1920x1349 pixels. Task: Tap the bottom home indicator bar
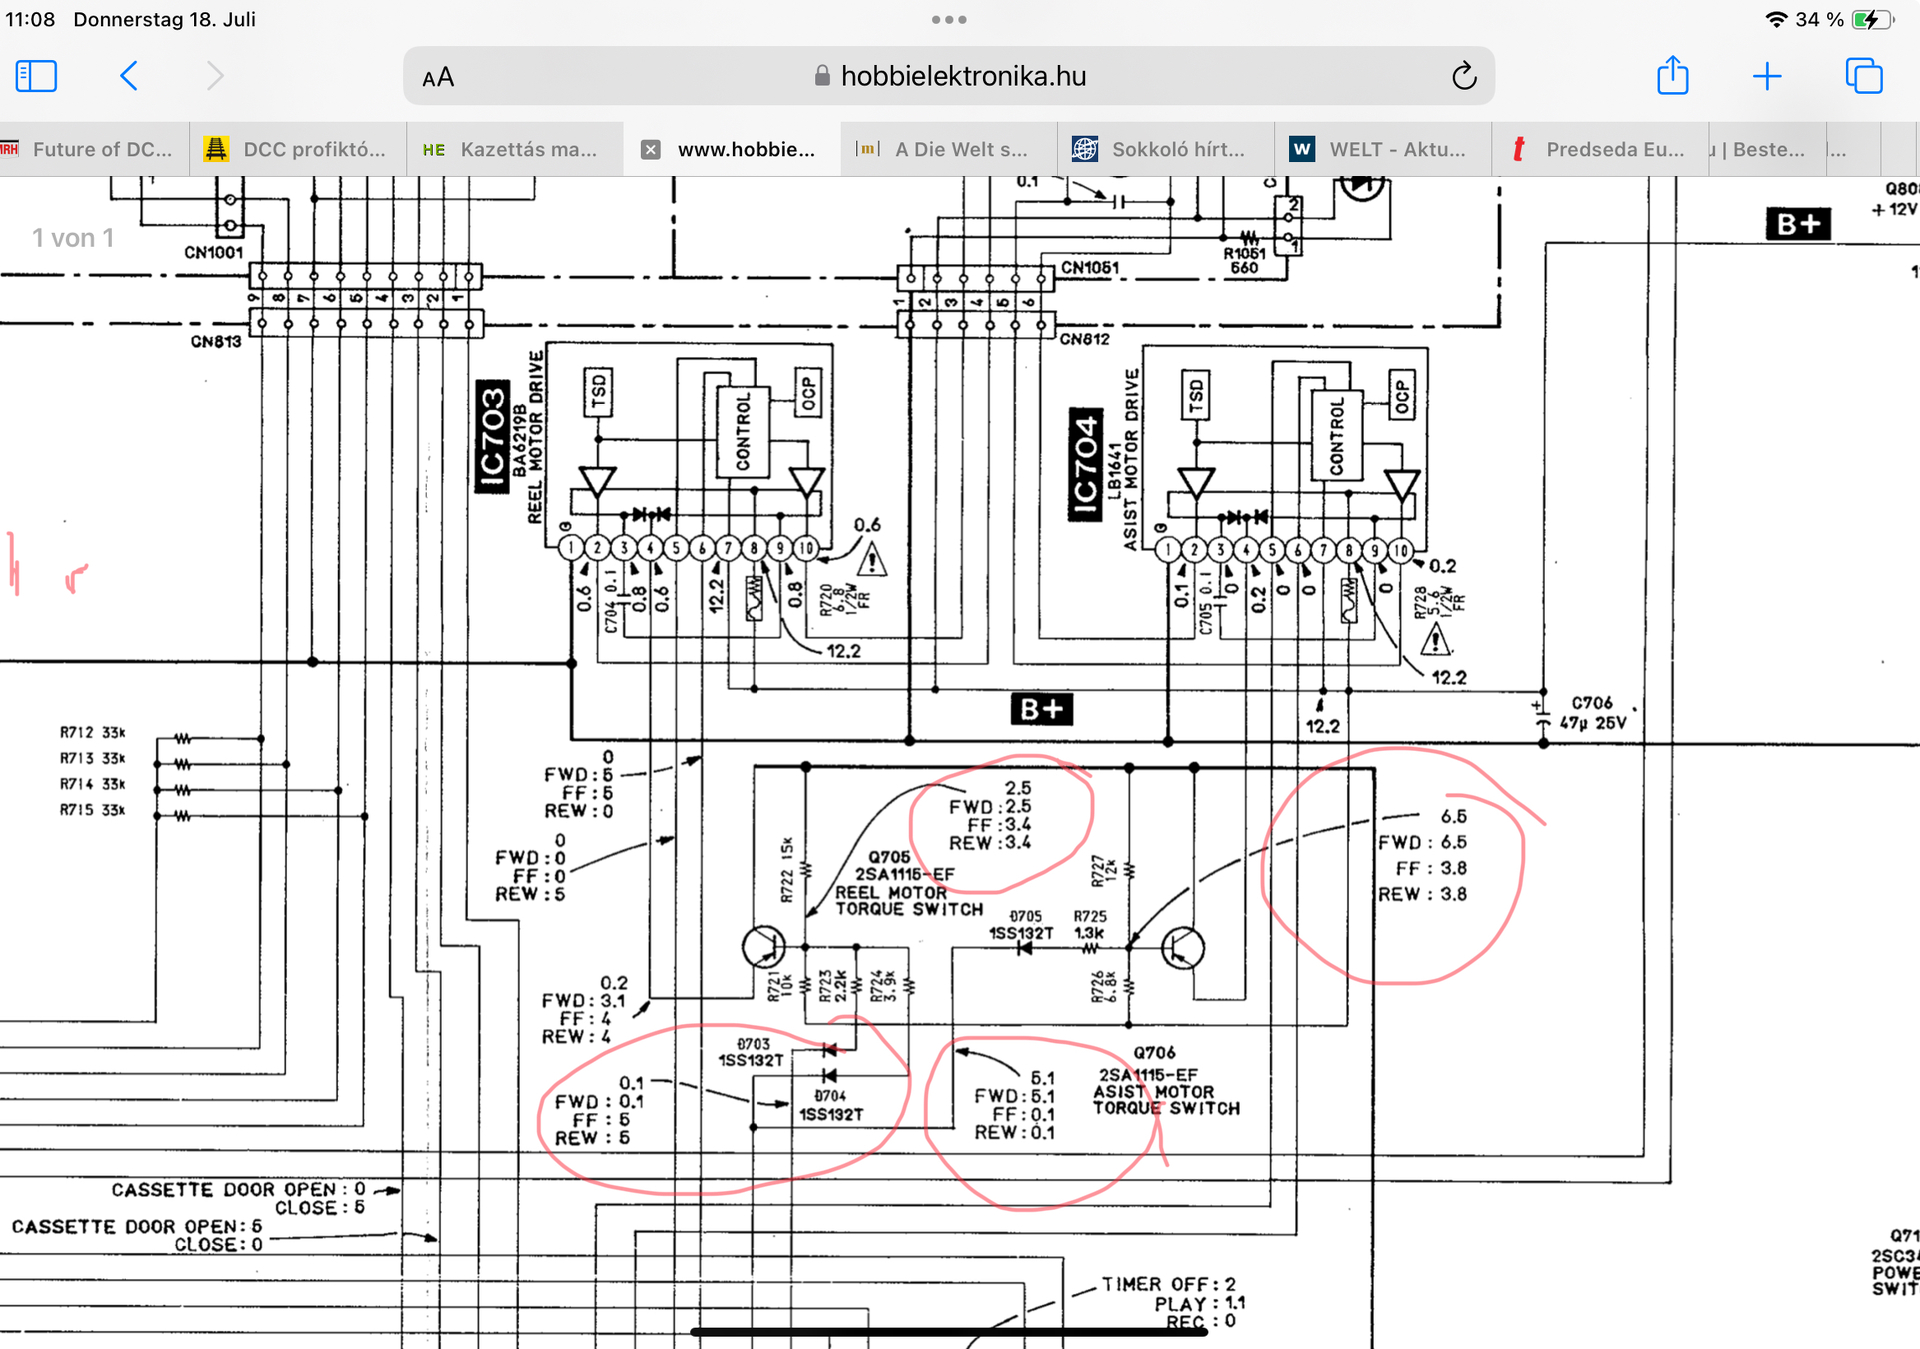point(948,1331)
